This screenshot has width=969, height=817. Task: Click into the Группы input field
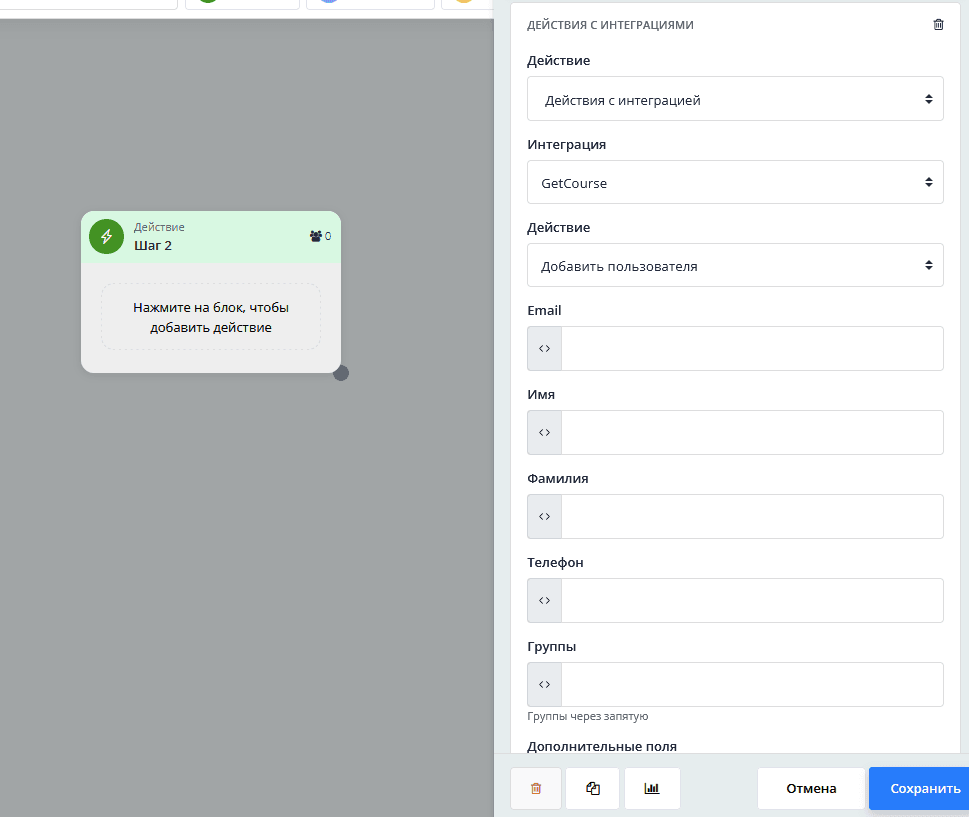752,685
